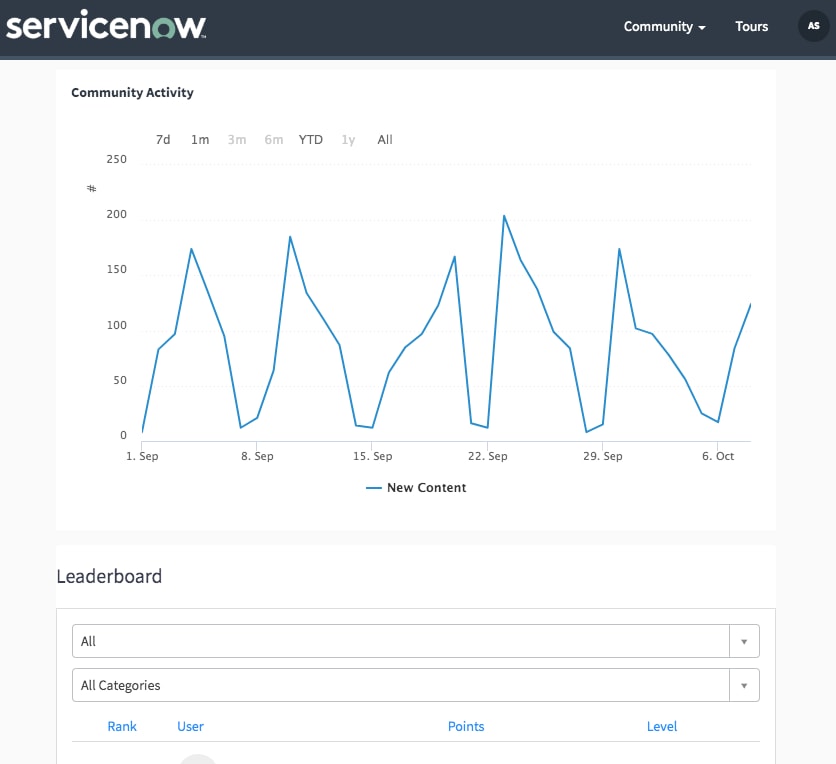Open the AS user avatar menu

coord(813,26)
